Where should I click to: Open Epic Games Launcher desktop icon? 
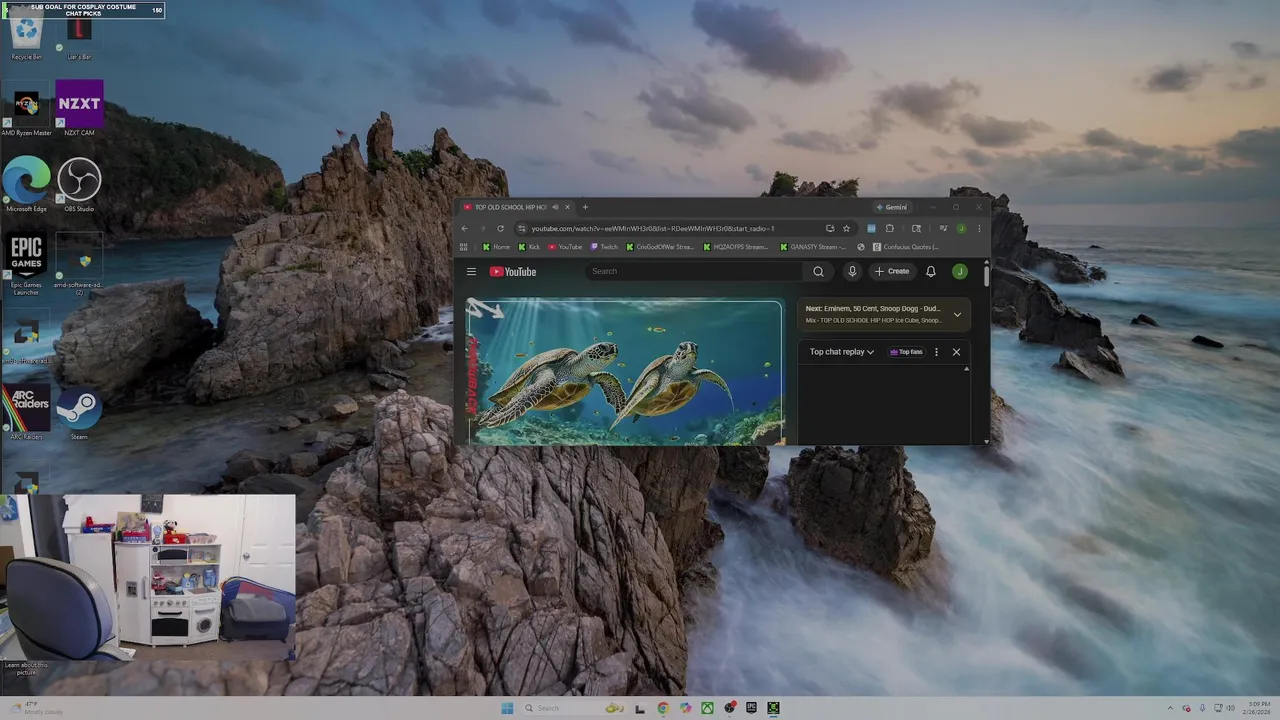(26, 264)
